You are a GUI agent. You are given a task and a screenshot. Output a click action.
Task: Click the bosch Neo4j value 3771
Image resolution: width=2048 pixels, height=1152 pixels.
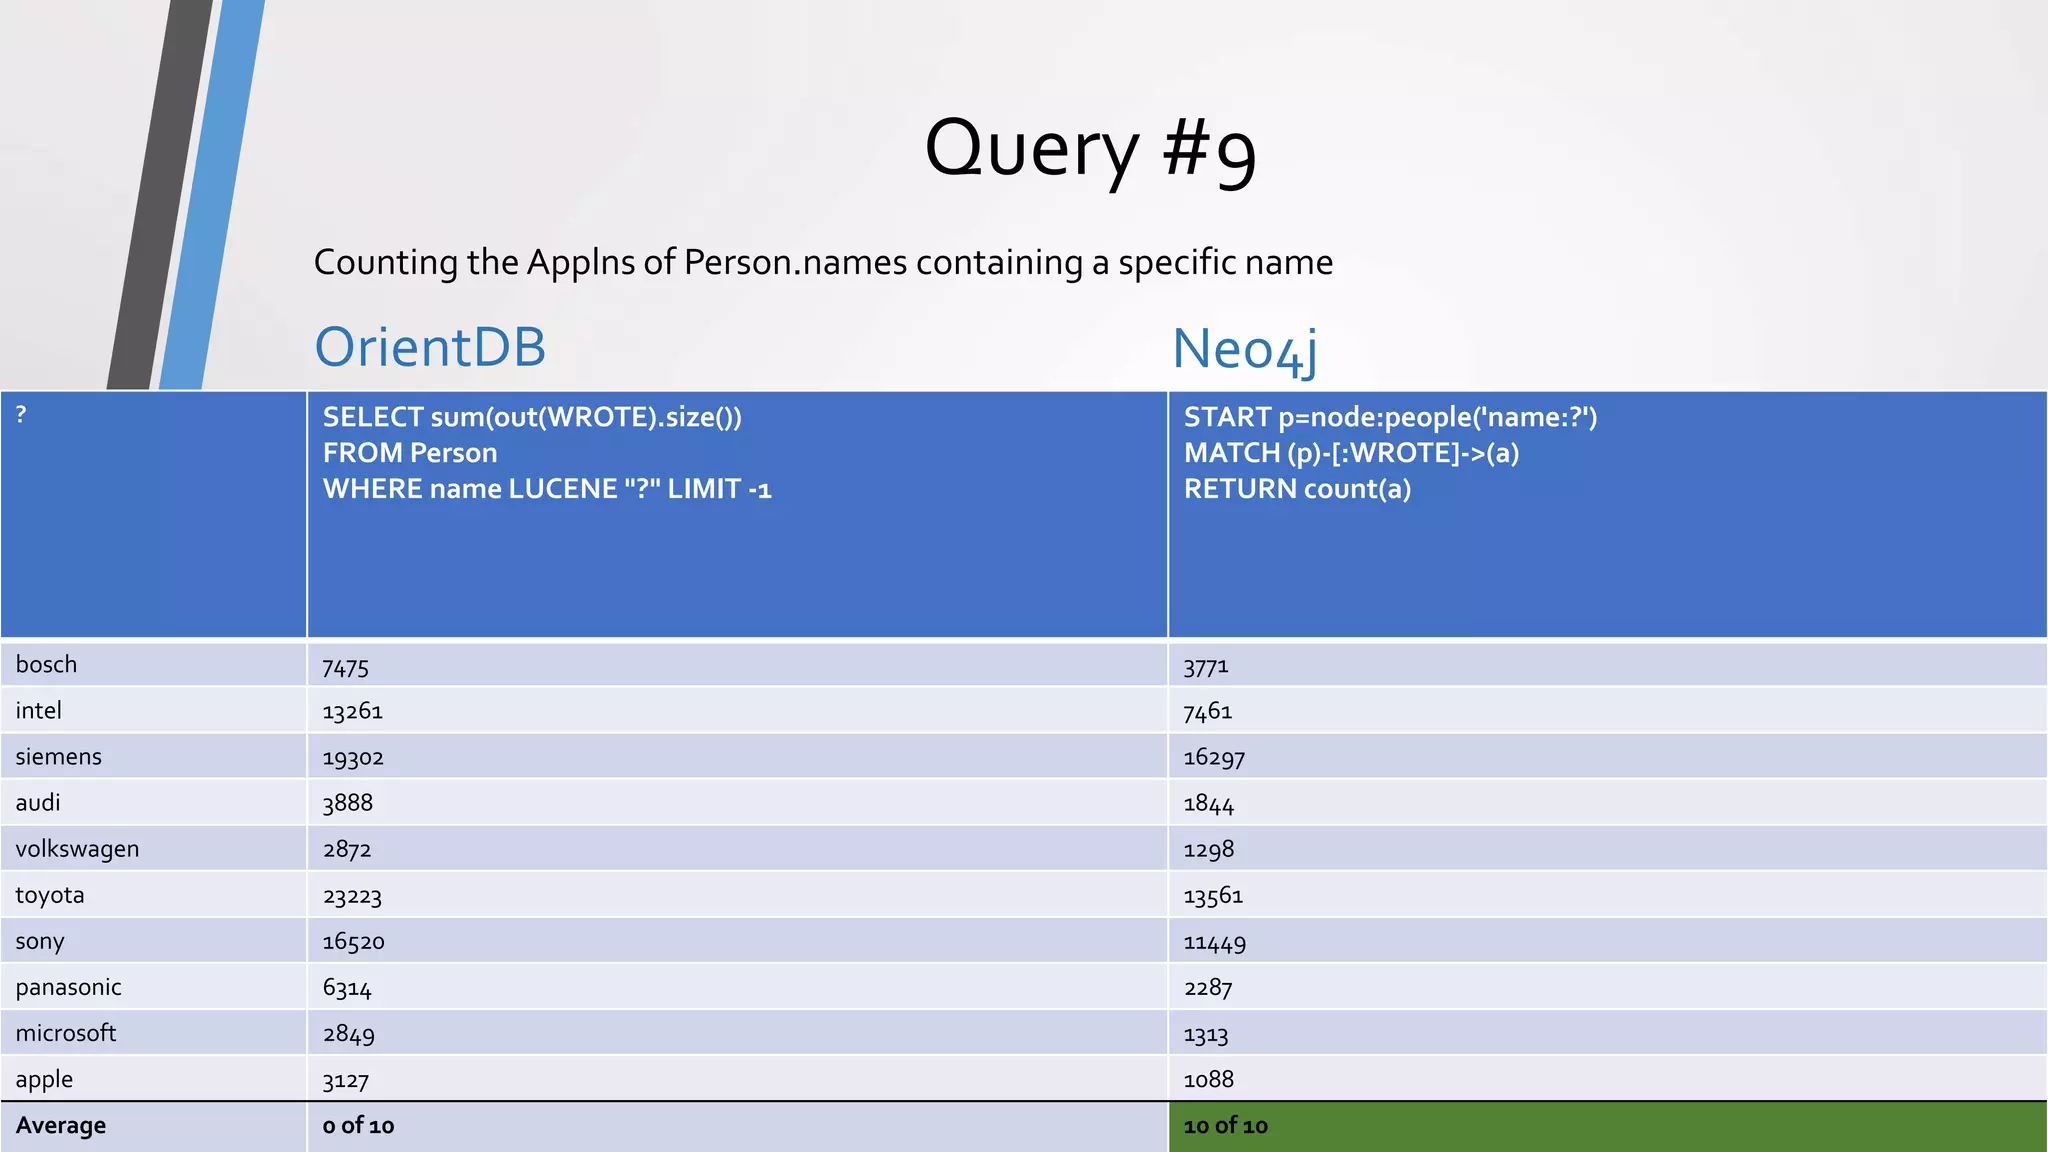point(1206,666)
